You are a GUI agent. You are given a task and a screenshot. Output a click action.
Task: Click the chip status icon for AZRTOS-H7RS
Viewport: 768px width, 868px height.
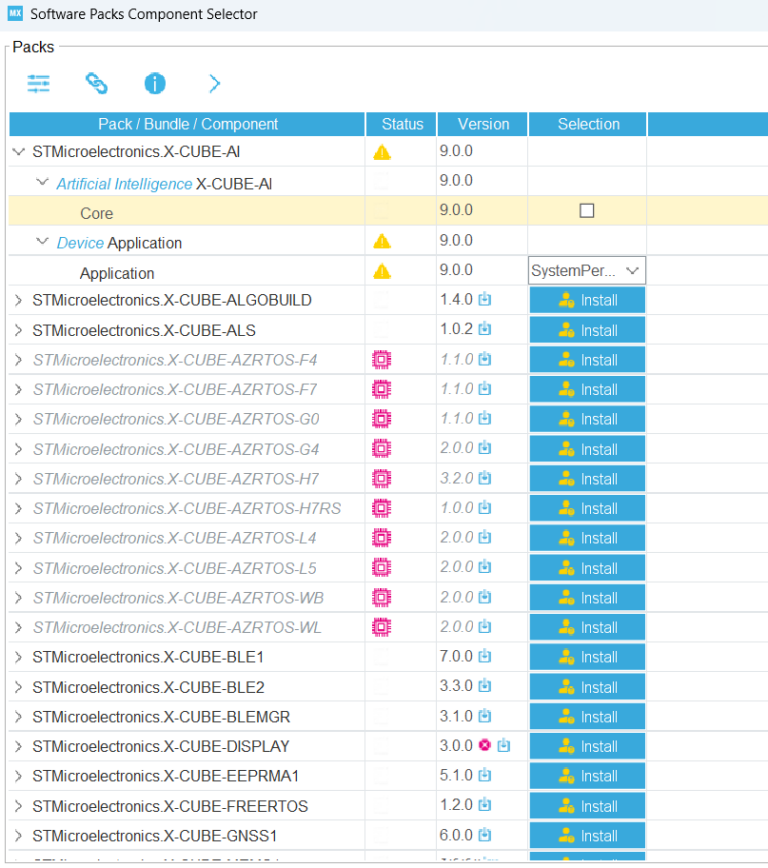[x=382, y=508]
